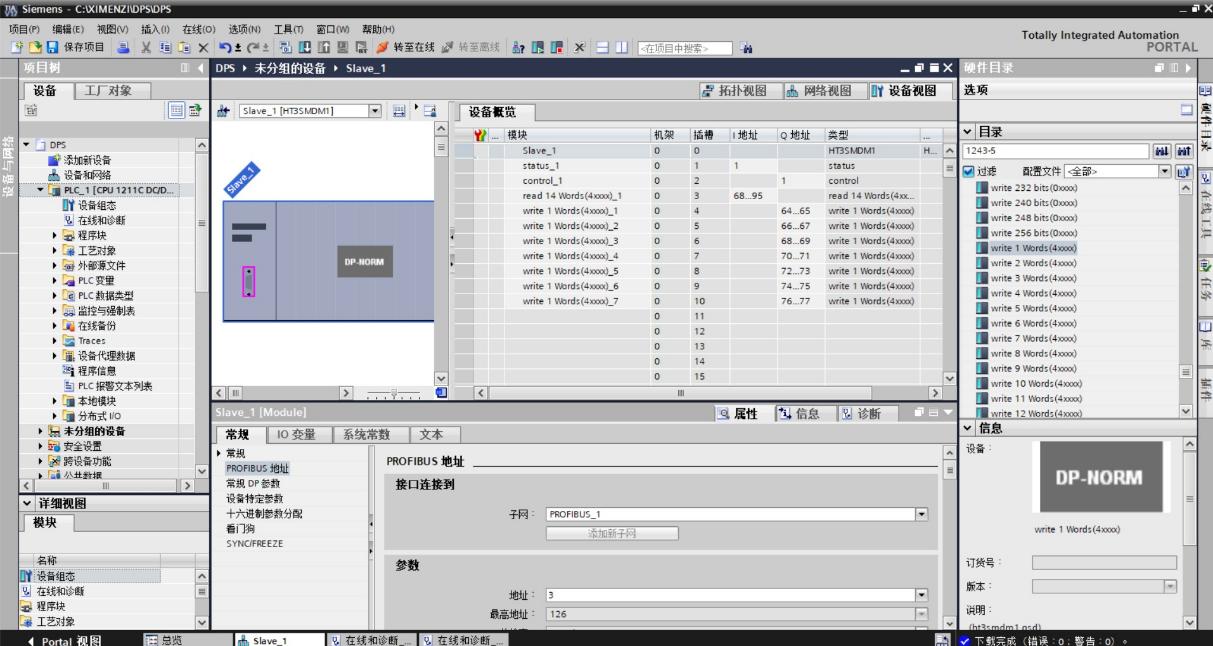The width and height of the screenshot is (1213, 646).
Task: Click 转至在线 go online button
Action: 404,47
